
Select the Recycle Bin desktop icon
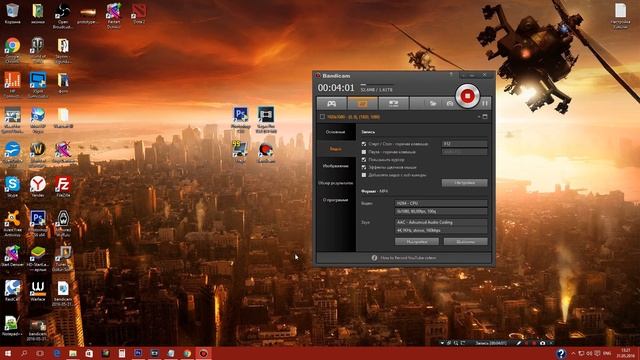tap(13, 13)
